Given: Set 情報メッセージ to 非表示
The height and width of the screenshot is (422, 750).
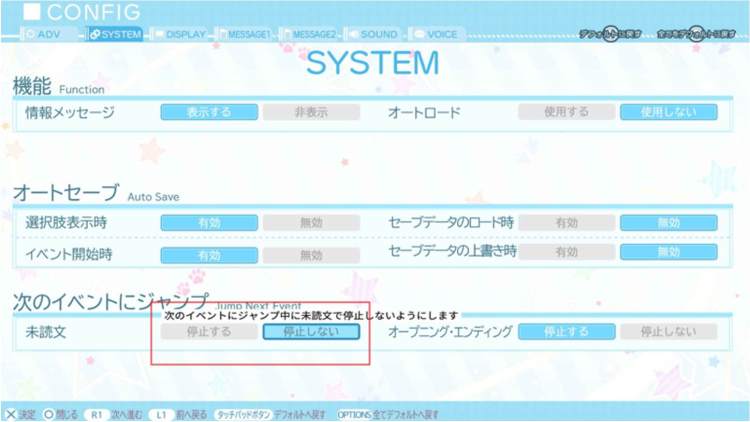Looking at the screenshot, I should click(311, 112).
